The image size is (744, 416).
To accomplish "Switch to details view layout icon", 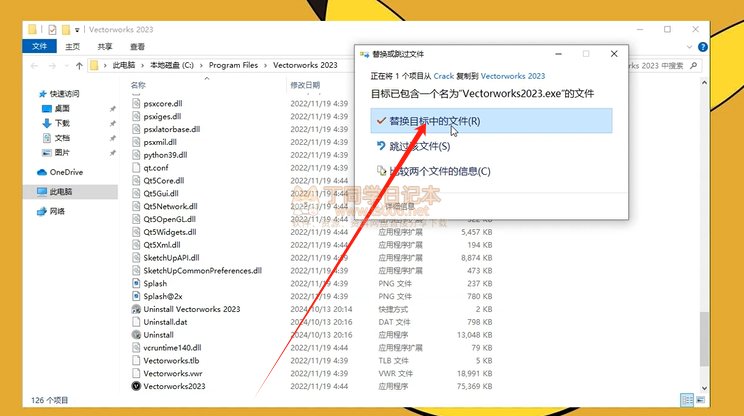I will point(687,400).
